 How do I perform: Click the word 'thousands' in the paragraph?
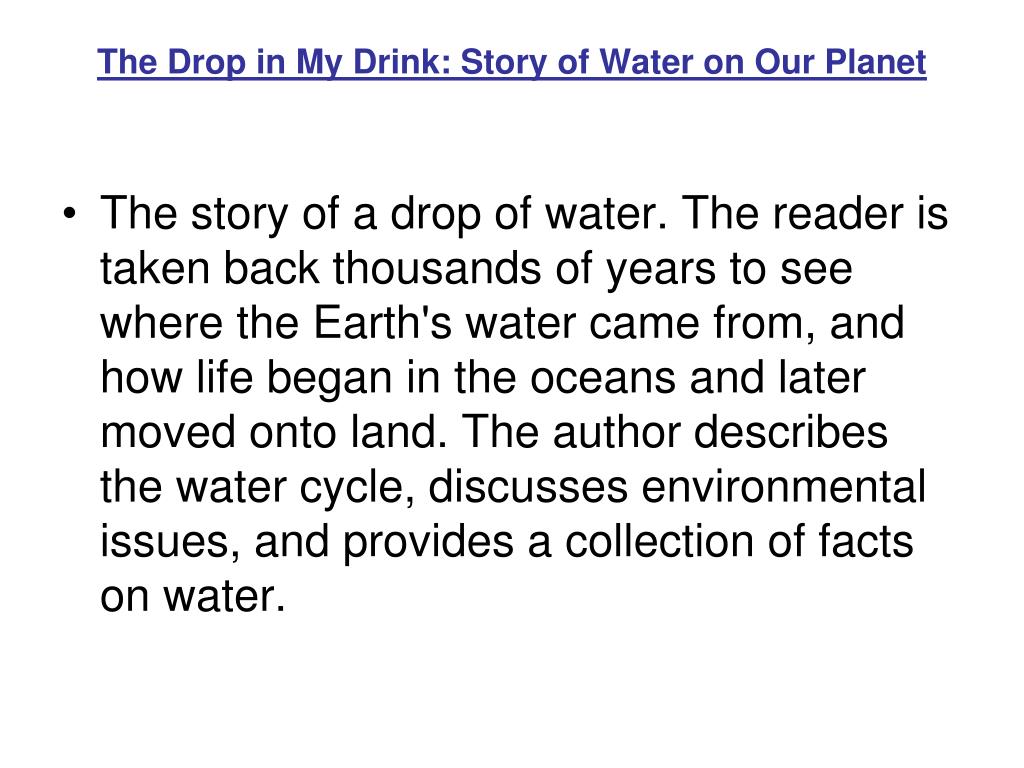pyautogui.click(x=437, y=268)
